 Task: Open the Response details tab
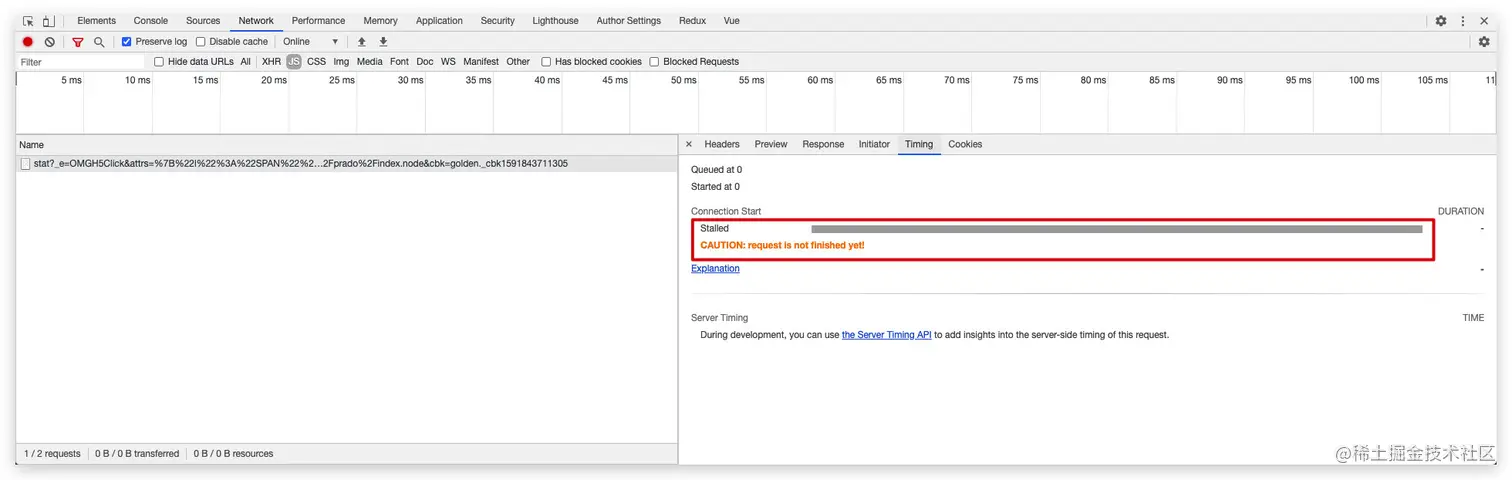[823, 145]
